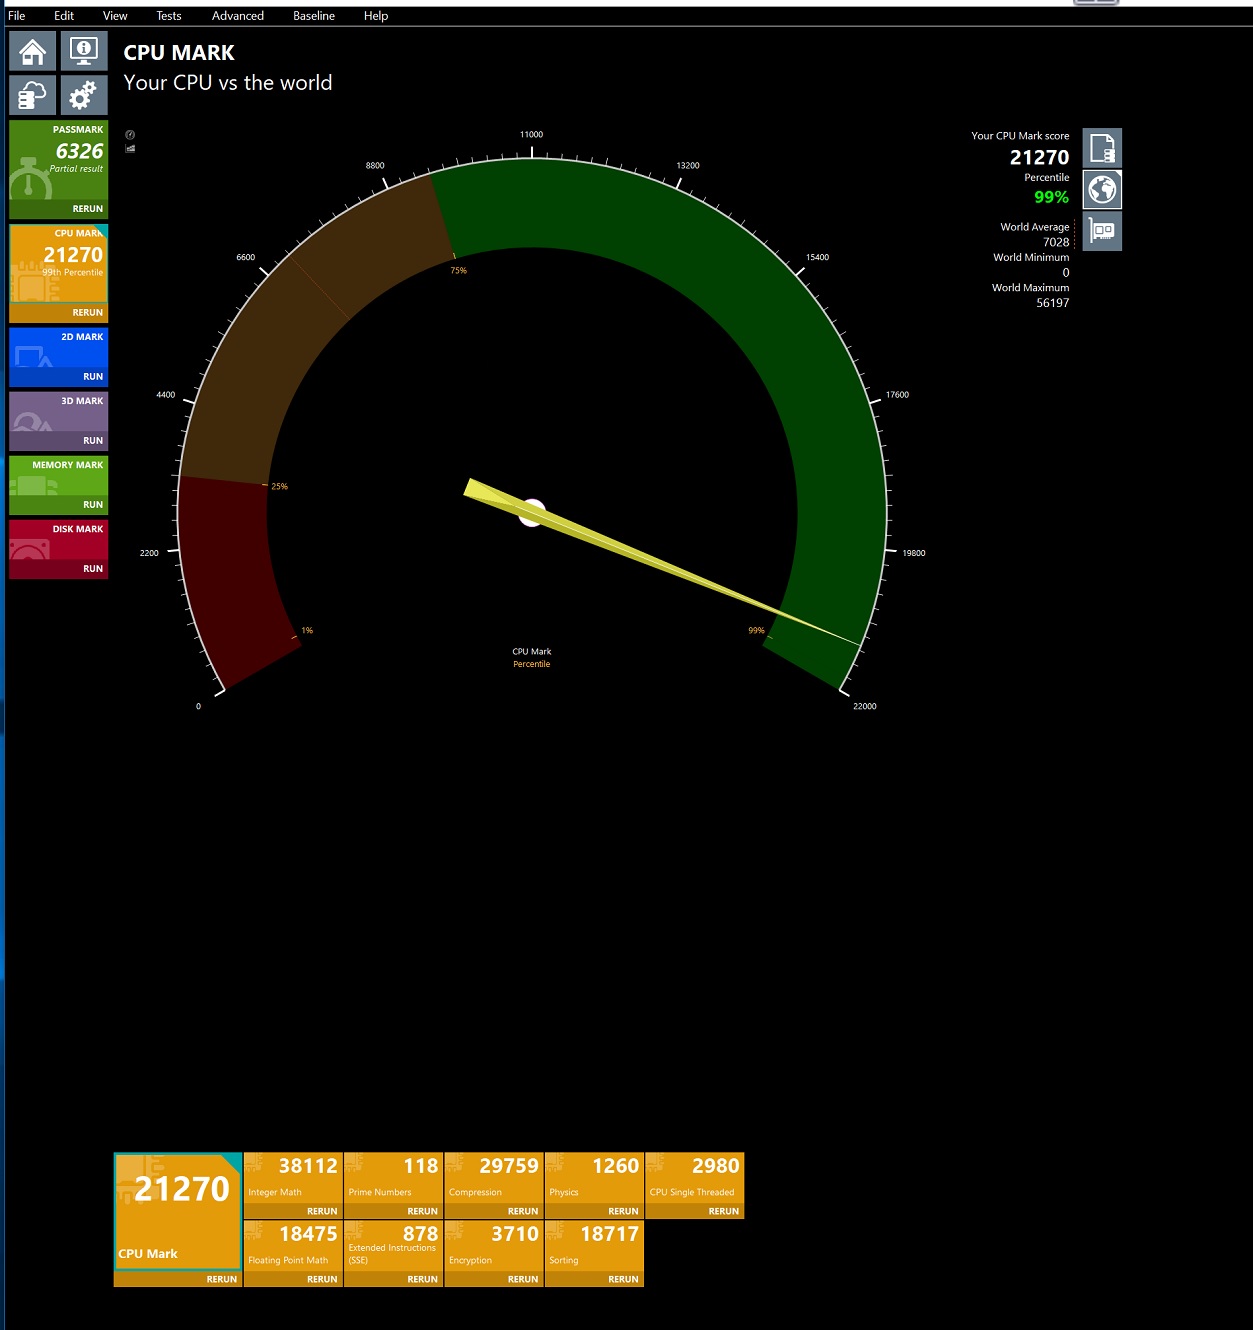Select the large bottom CPU Mark 21270 tile
Image resolution: width=1253 pixels, height=1330 pixels.
pos(178,1212)
